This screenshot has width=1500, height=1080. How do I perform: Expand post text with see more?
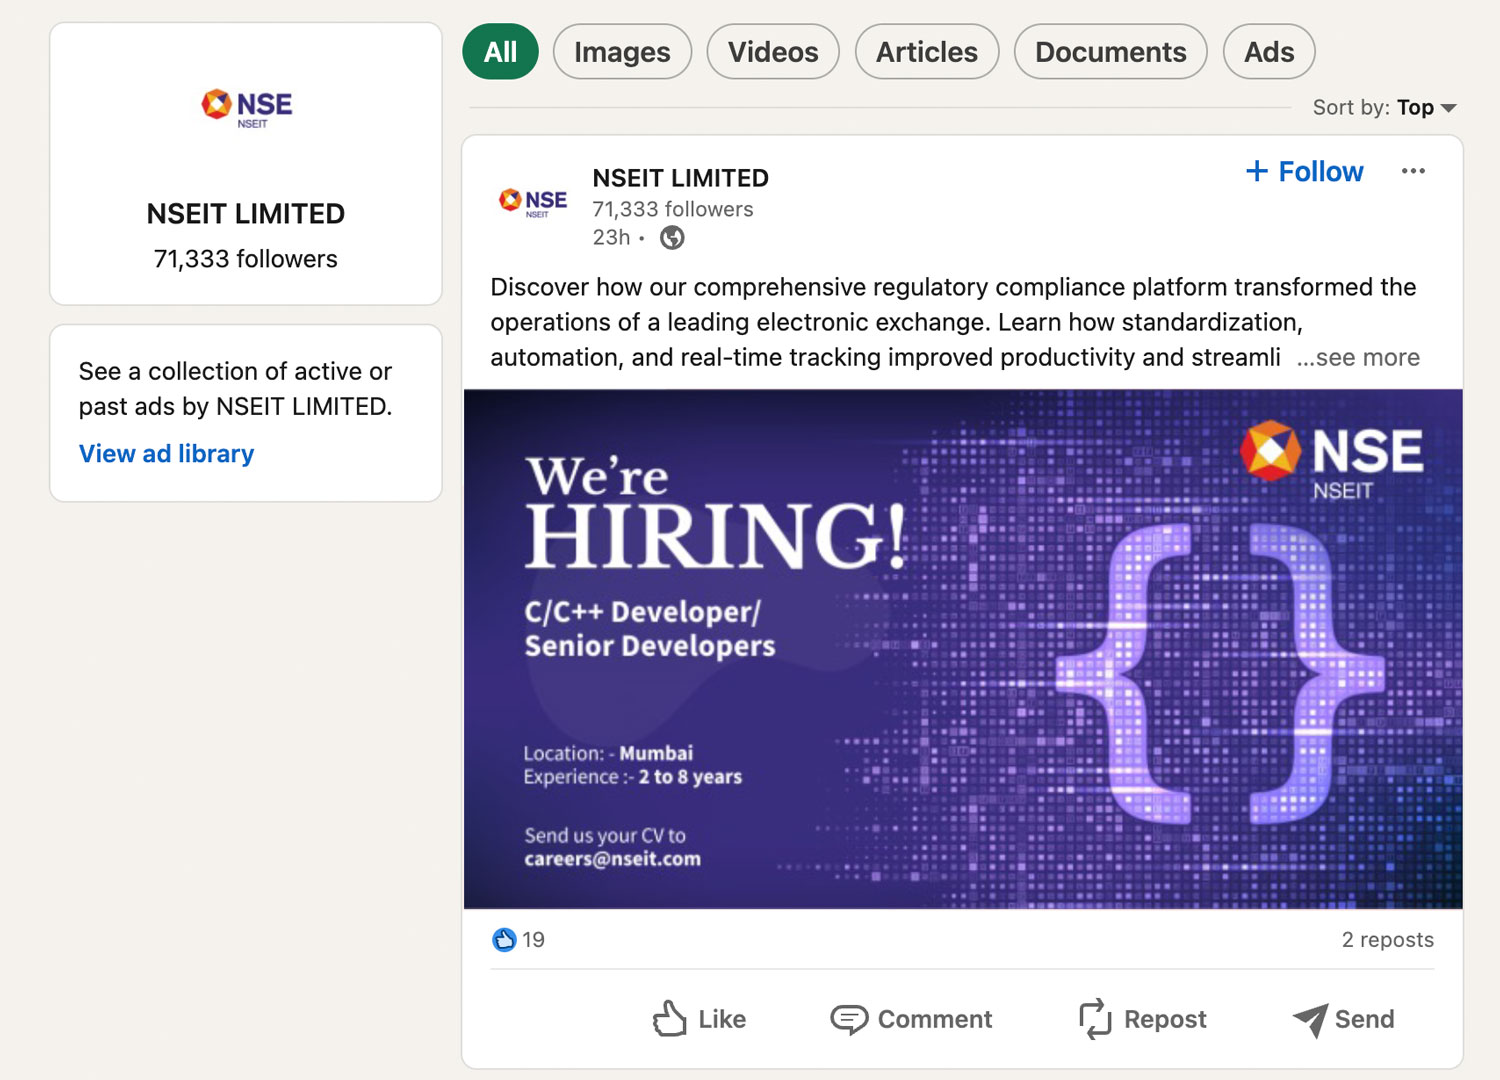click(x=1358, y=358)
